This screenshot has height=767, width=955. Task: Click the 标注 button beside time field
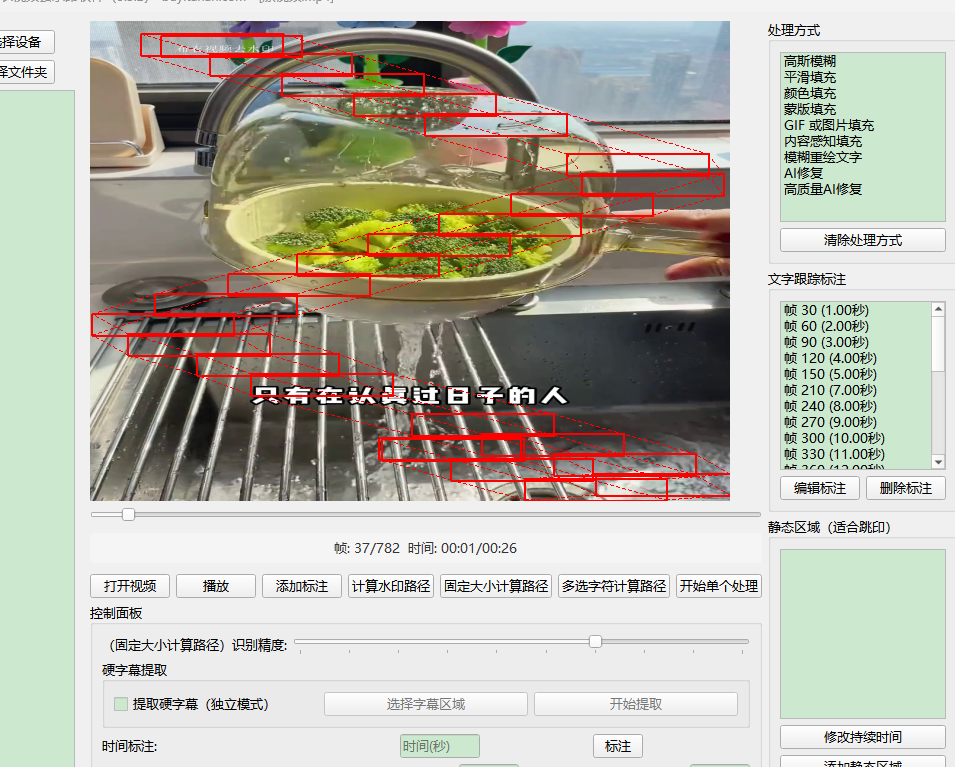pos(618,746)
